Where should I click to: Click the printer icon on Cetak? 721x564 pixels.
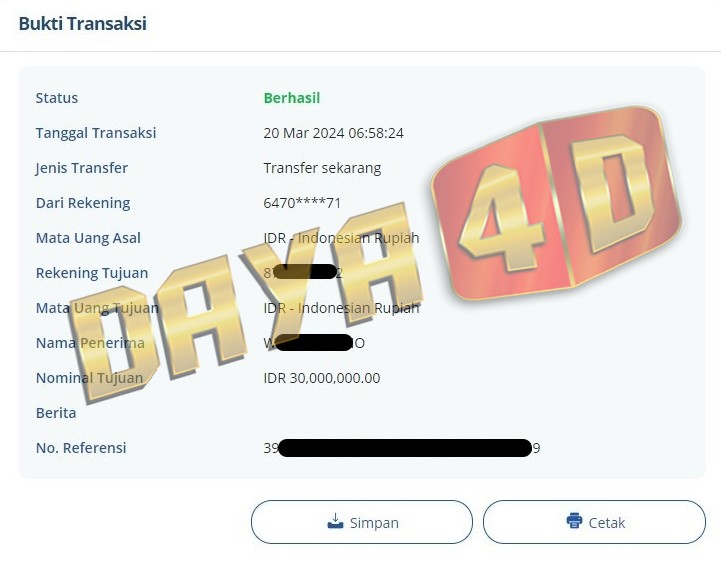(x=574, y=521)
